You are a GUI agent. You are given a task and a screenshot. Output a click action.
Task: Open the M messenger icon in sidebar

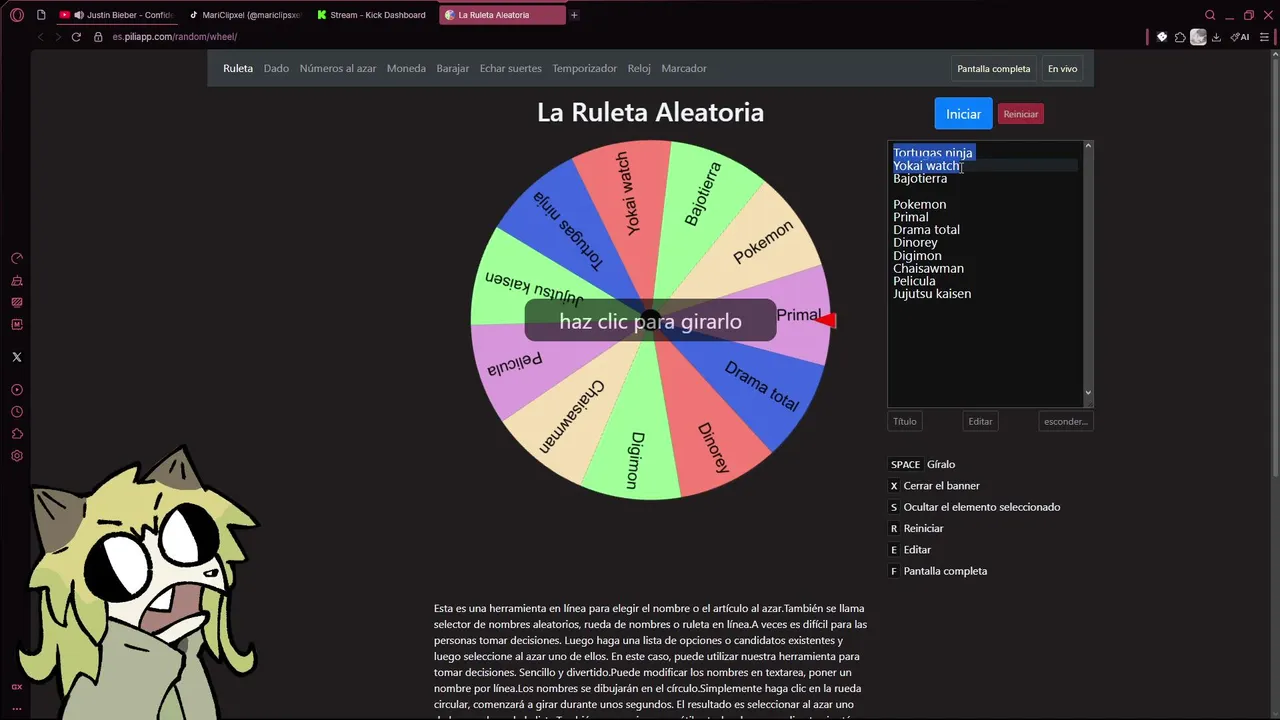pos(17,324)
